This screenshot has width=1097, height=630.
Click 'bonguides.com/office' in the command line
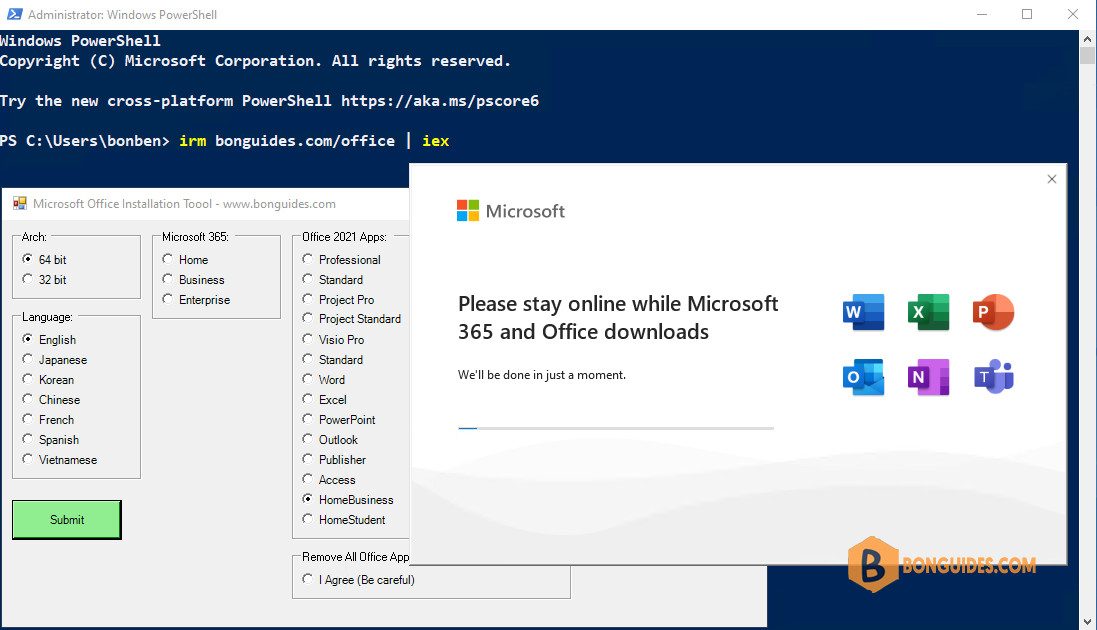click(305, 141)
